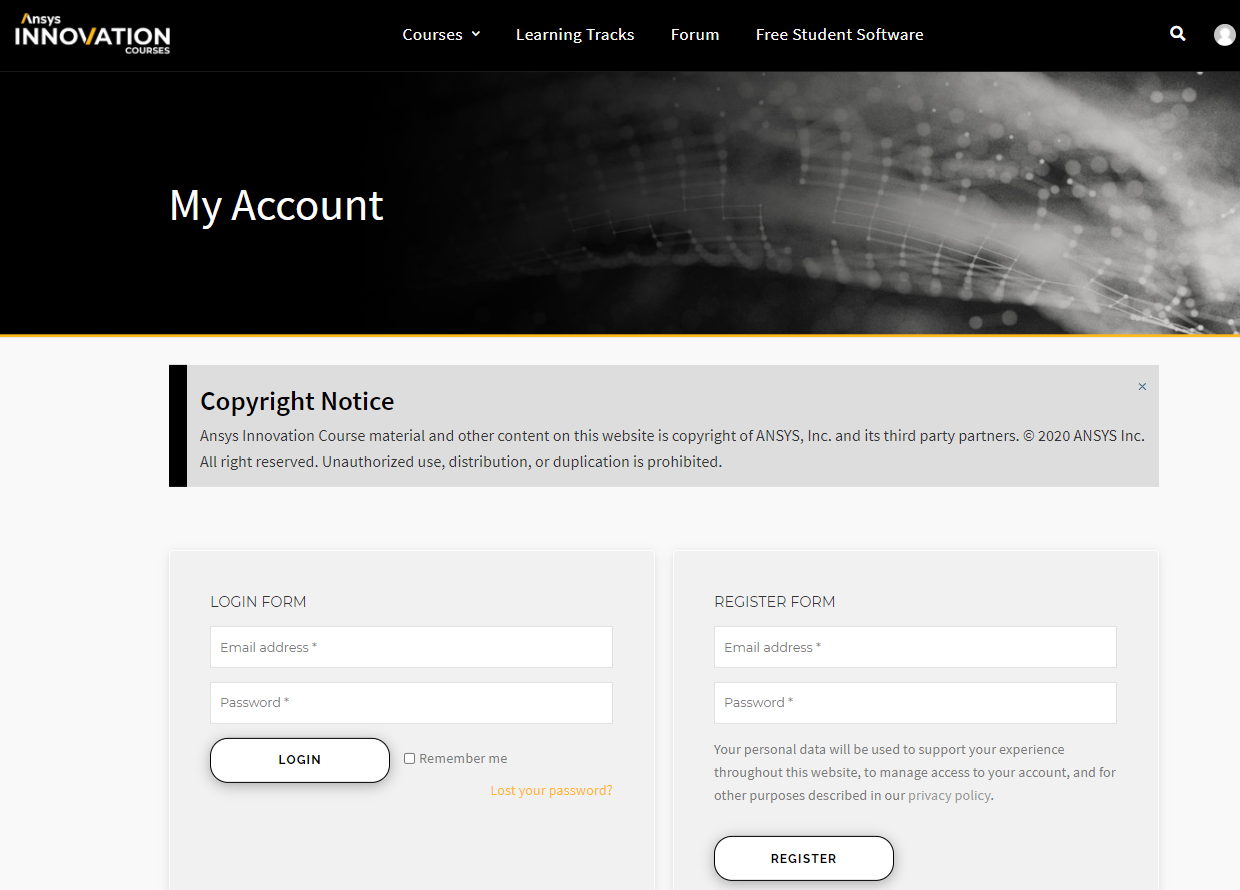The height and width of the screenshot is (890, 1240).
Task: Open the site search magnifier icon
Action: coord(1178,34)
